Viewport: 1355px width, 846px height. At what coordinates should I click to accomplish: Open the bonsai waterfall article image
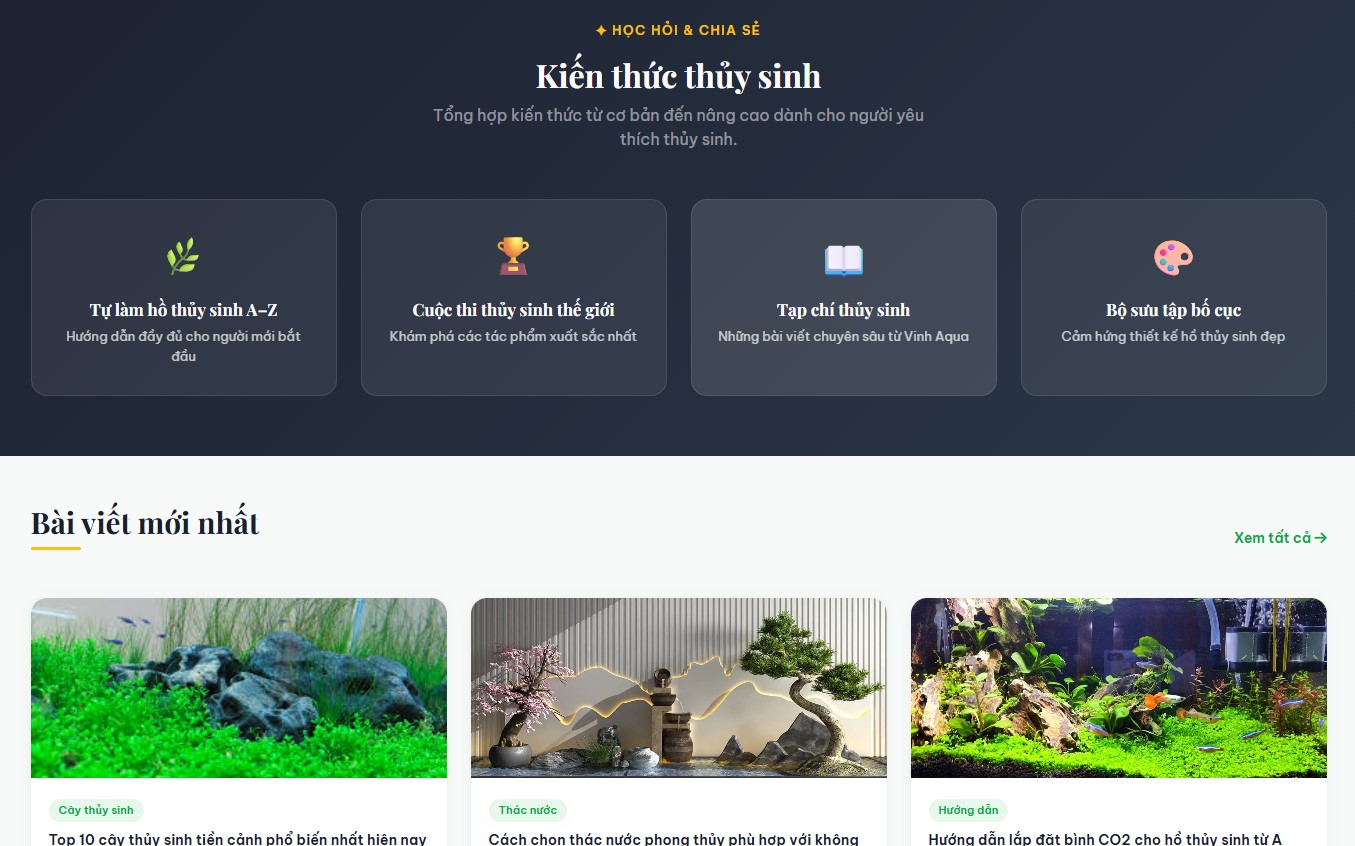pos(679,688)
